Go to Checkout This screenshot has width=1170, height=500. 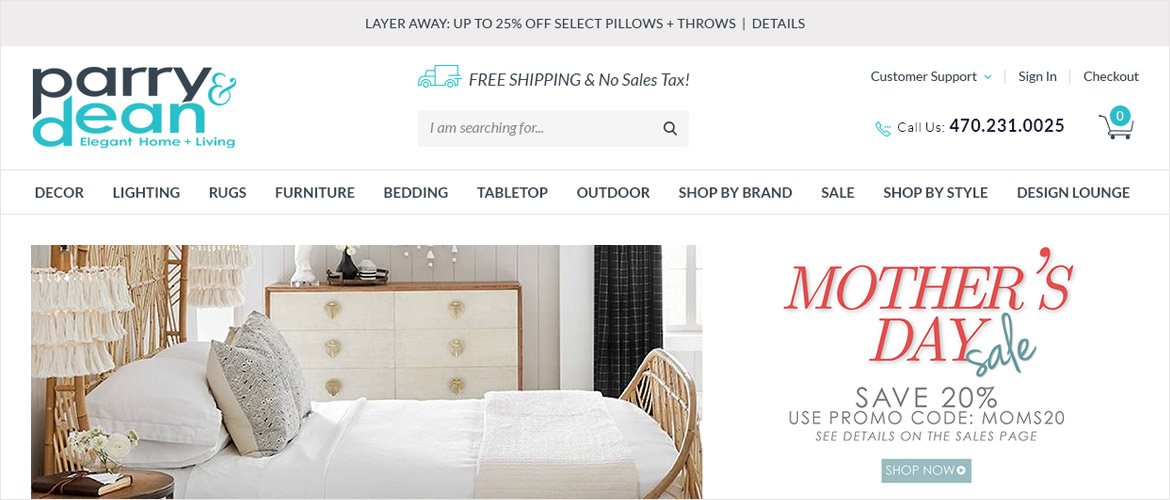[x=1111, y=76]
